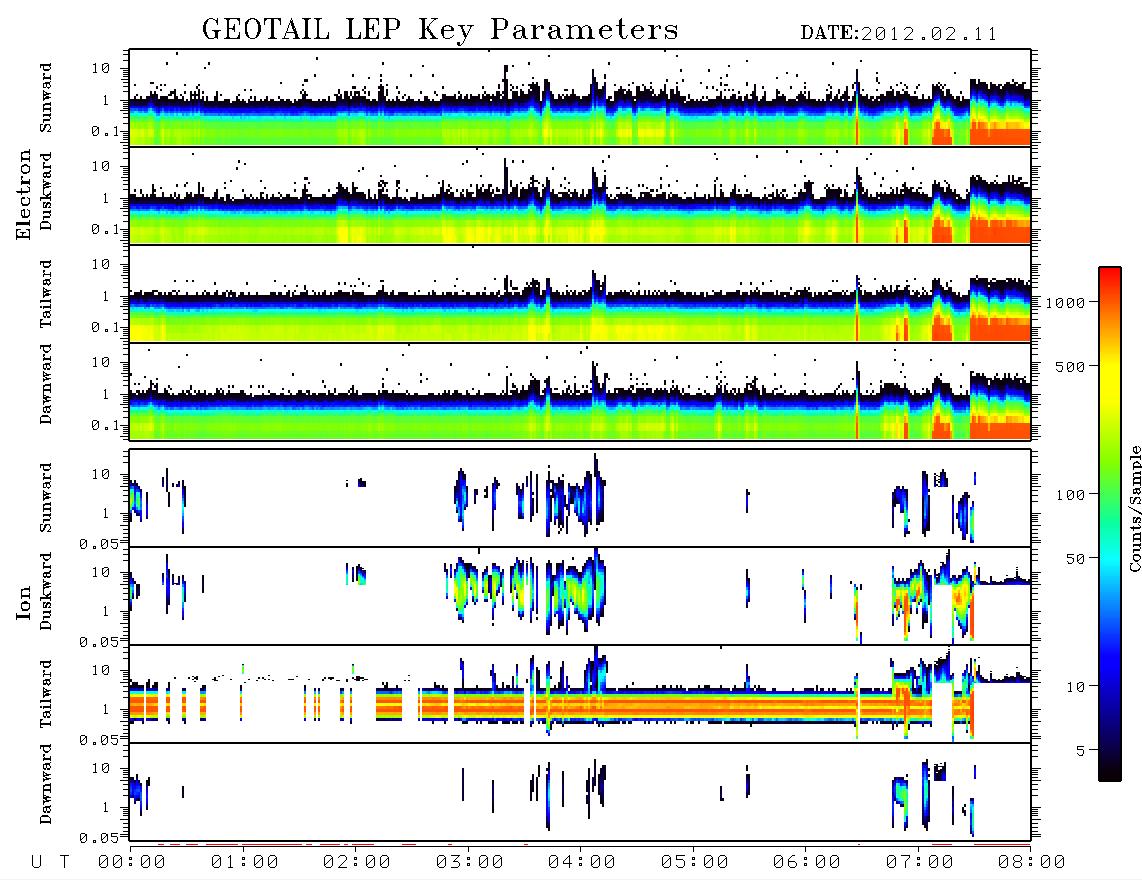Click the "0.1" tick of Electron Sunward axis
1142x880 pixels.
click(x=105, y=130)
